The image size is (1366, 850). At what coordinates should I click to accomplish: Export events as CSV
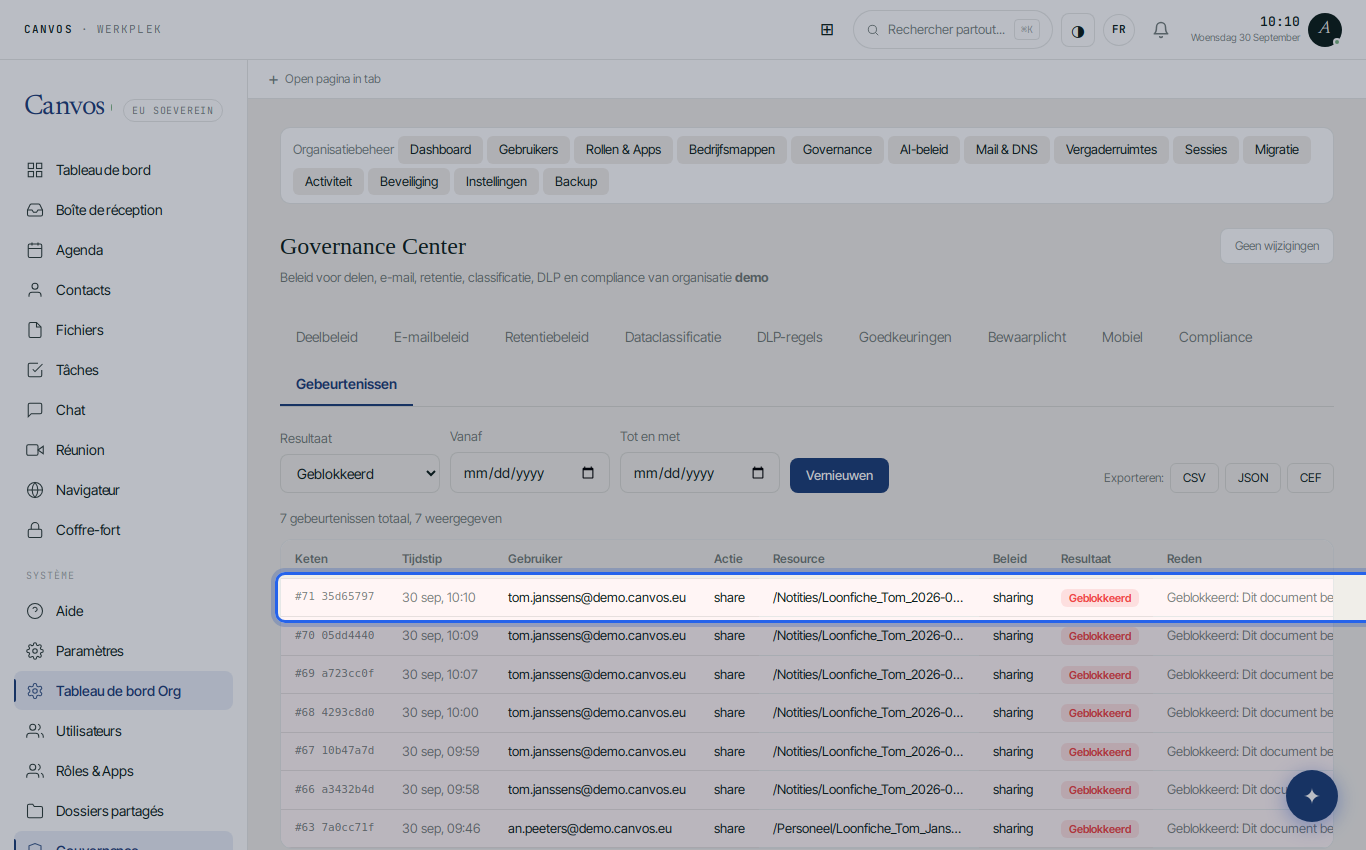[1194, 478]
